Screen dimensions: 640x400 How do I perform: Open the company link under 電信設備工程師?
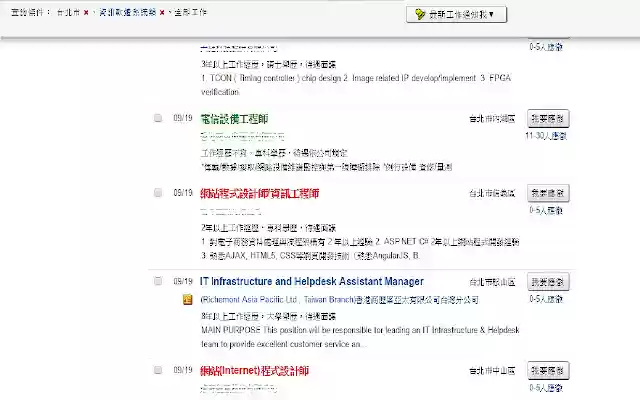click(242, 136)
